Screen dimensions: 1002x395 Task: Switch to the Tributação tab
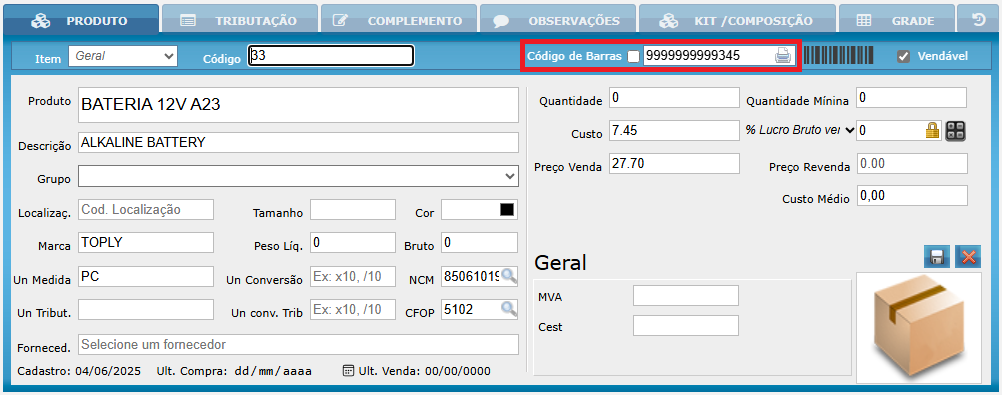pos(240,20)
